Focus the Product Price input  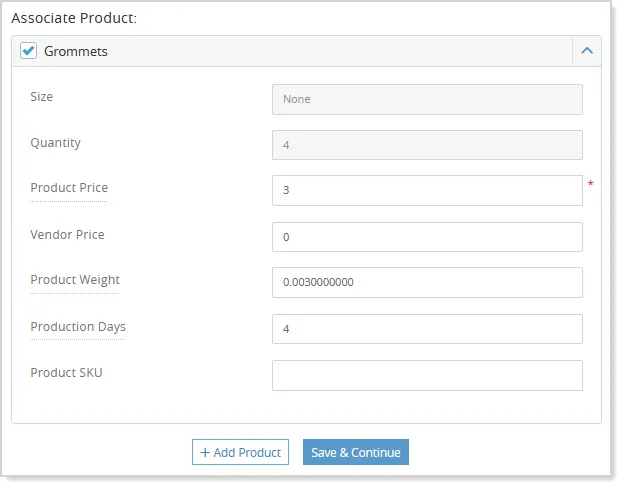pos(427,190)
